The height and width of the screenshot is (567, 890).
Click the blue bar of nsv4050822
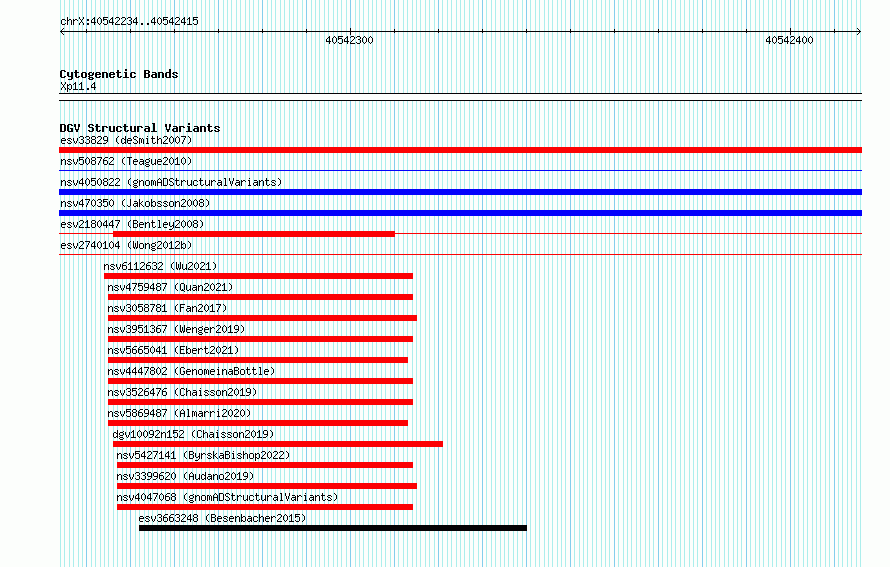tap(460, 192)
